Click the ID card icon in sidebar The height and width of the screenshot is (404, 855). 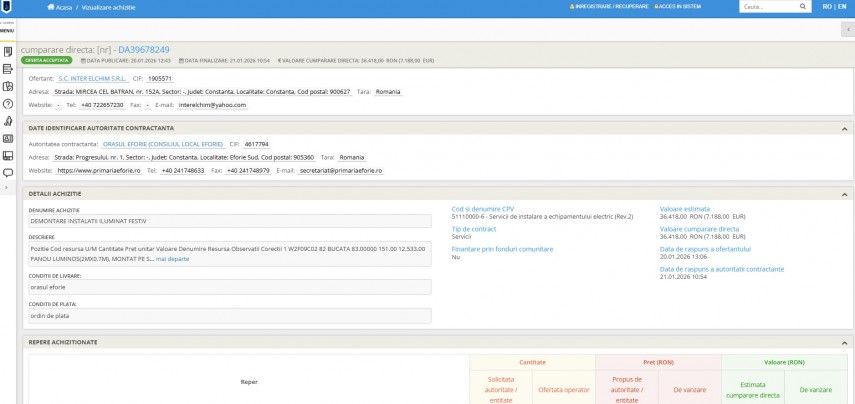click(x=7, y=137)
